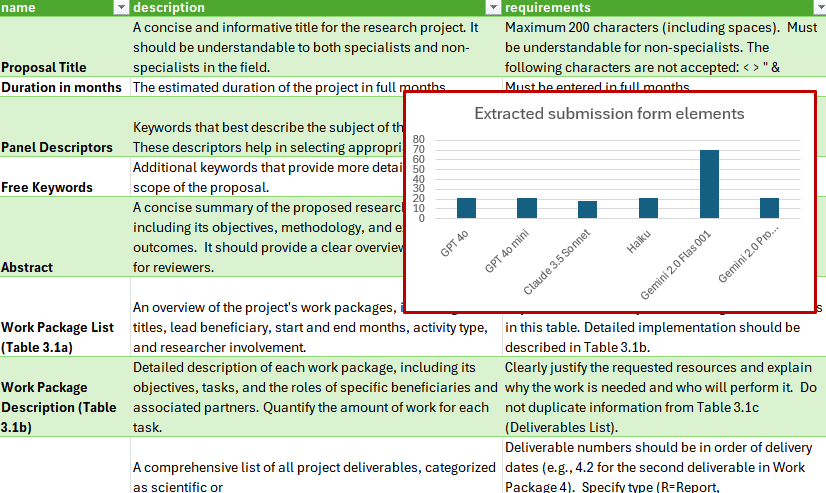Select the 'Detailed description of each work package' cell
This screenshot has width=826, height=493.
coord(316,397)
